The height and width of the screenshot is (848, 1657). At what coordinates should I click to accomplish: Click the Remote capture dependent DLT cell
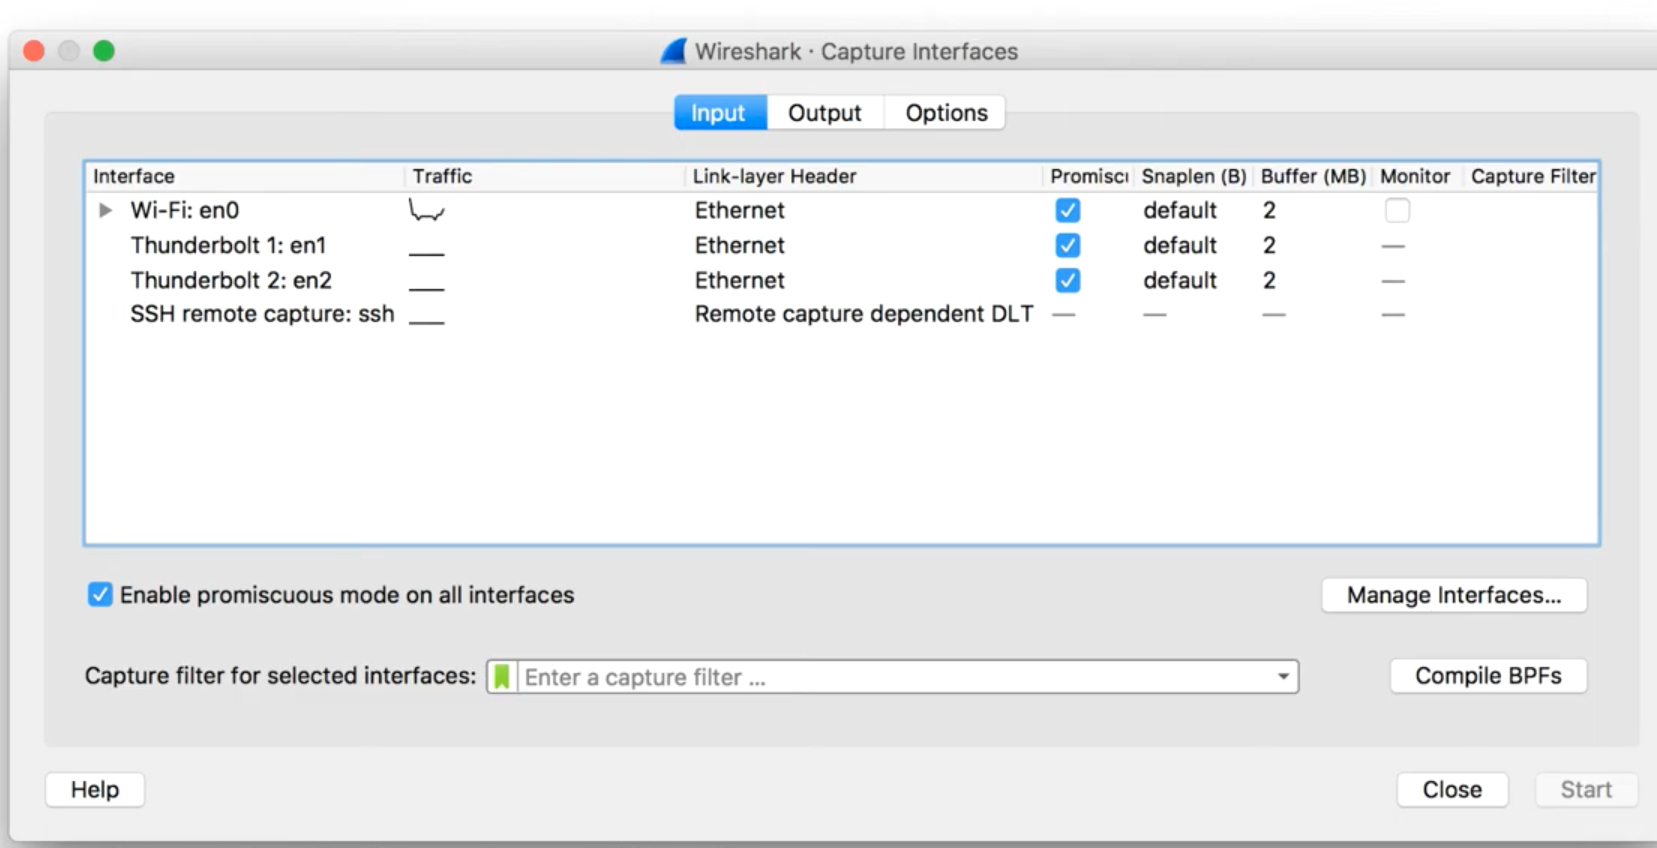[x=864, y=314]
